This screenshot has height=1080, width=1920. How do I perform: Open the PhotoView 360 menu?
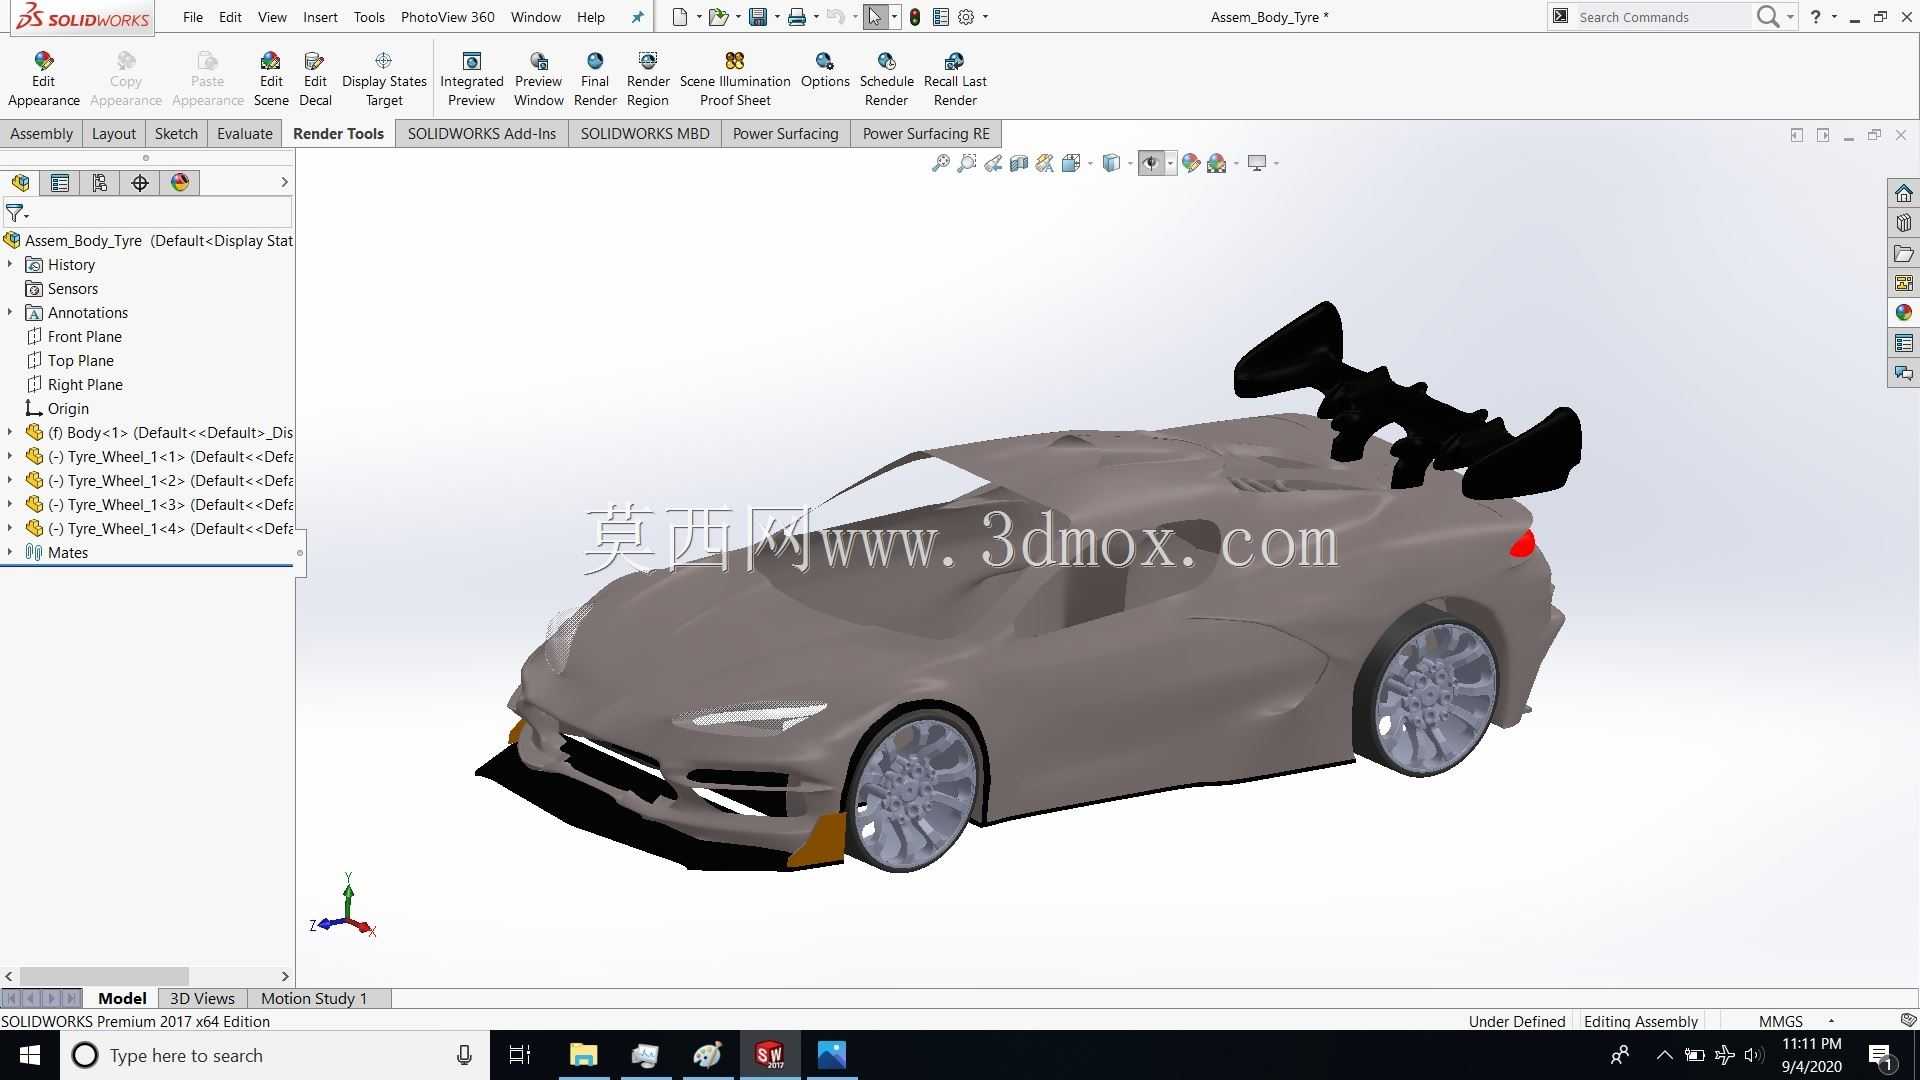[447, 17]
